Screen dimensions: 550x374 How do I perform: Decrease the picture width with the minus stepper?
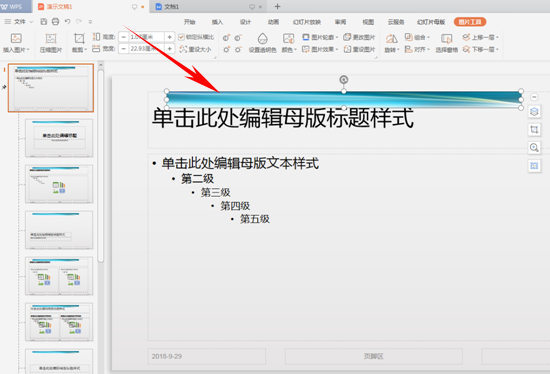pos(123,48)
